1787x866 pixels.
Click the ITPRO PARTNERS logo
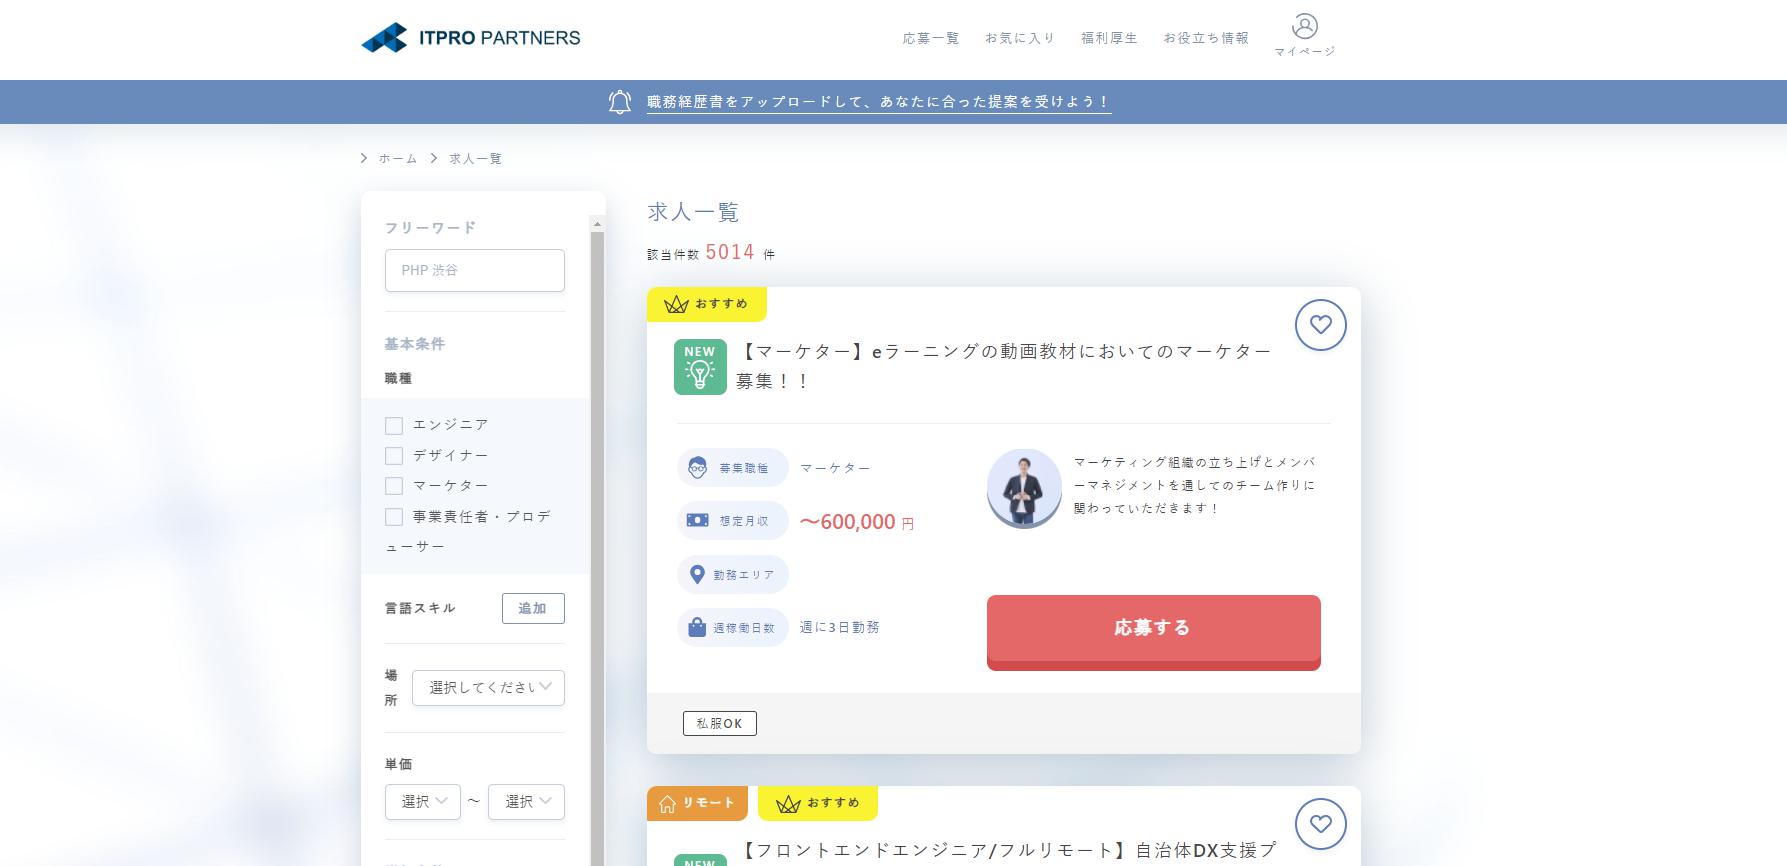coord(470,38)
